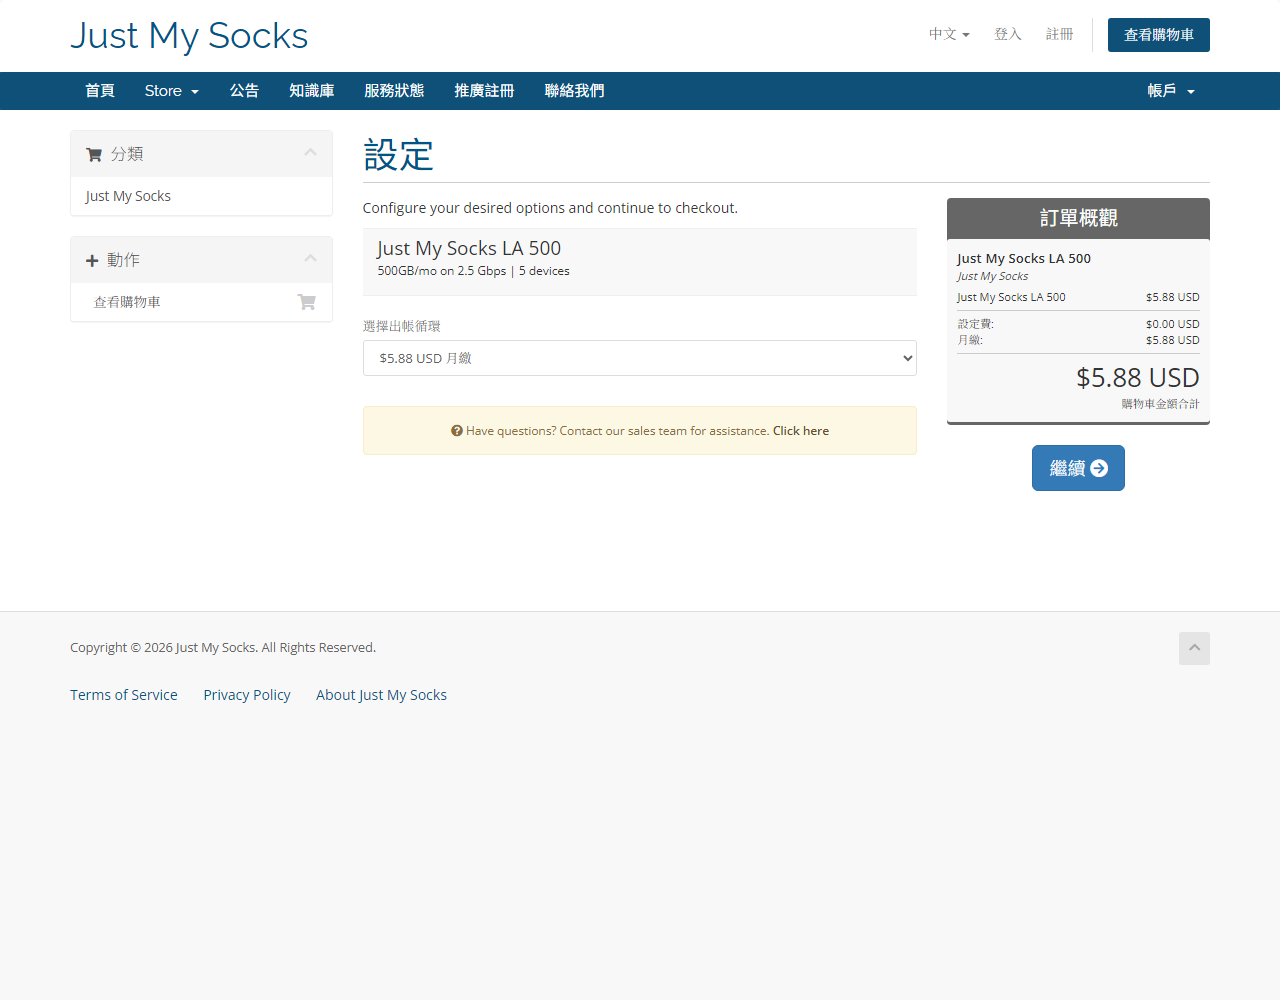Click the 設定費 $0.00 USD value
Screen dimensions: 1280x1000
tap(1173, 324)
